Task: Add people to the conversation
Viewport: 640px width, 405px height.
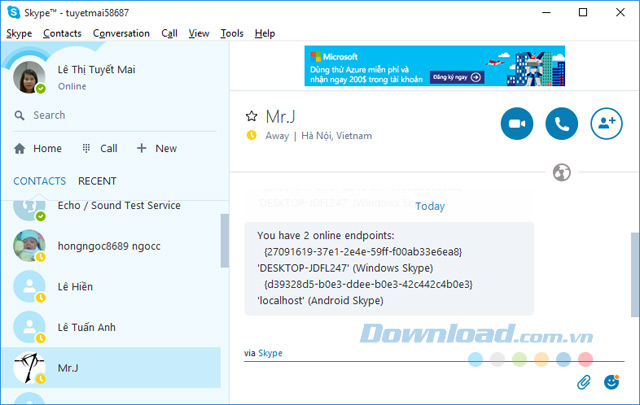Action: 607,123
